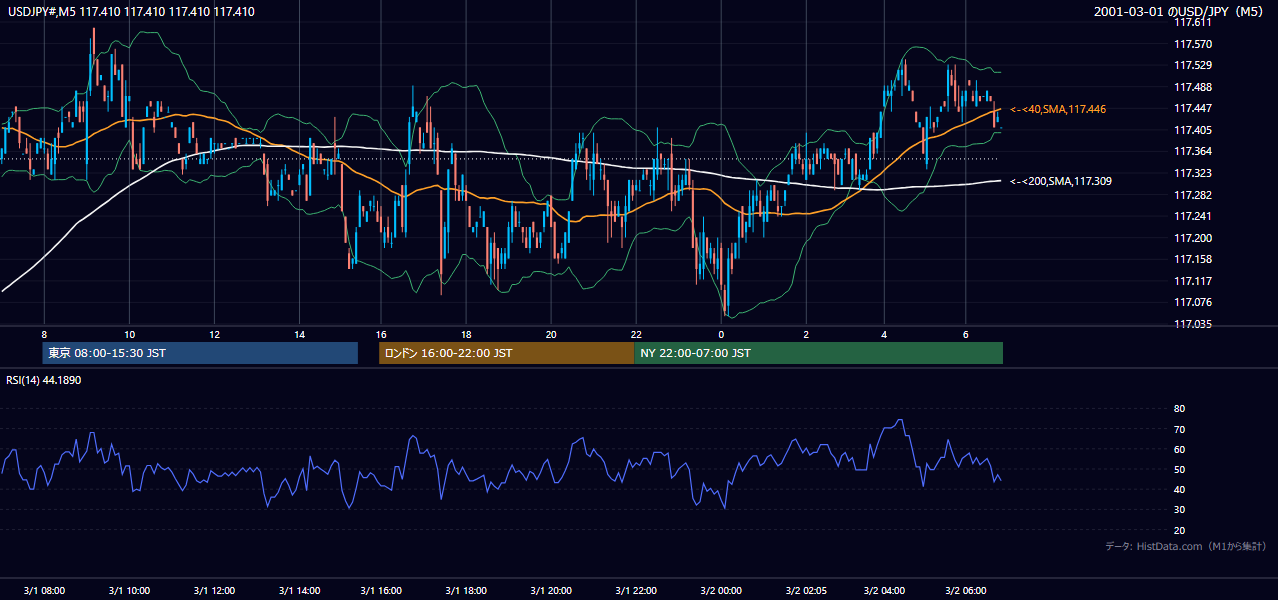The width and height of the screenshot is (1278, 600).
Task: Click the hour 12 label under the price chart
Action: pyautogui.click(x=214, y=334)
